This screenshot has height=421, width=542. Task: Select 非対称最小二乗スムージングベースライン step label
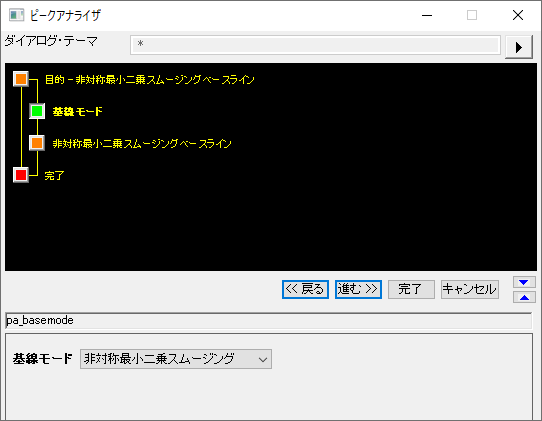click(x=142, y=143)
